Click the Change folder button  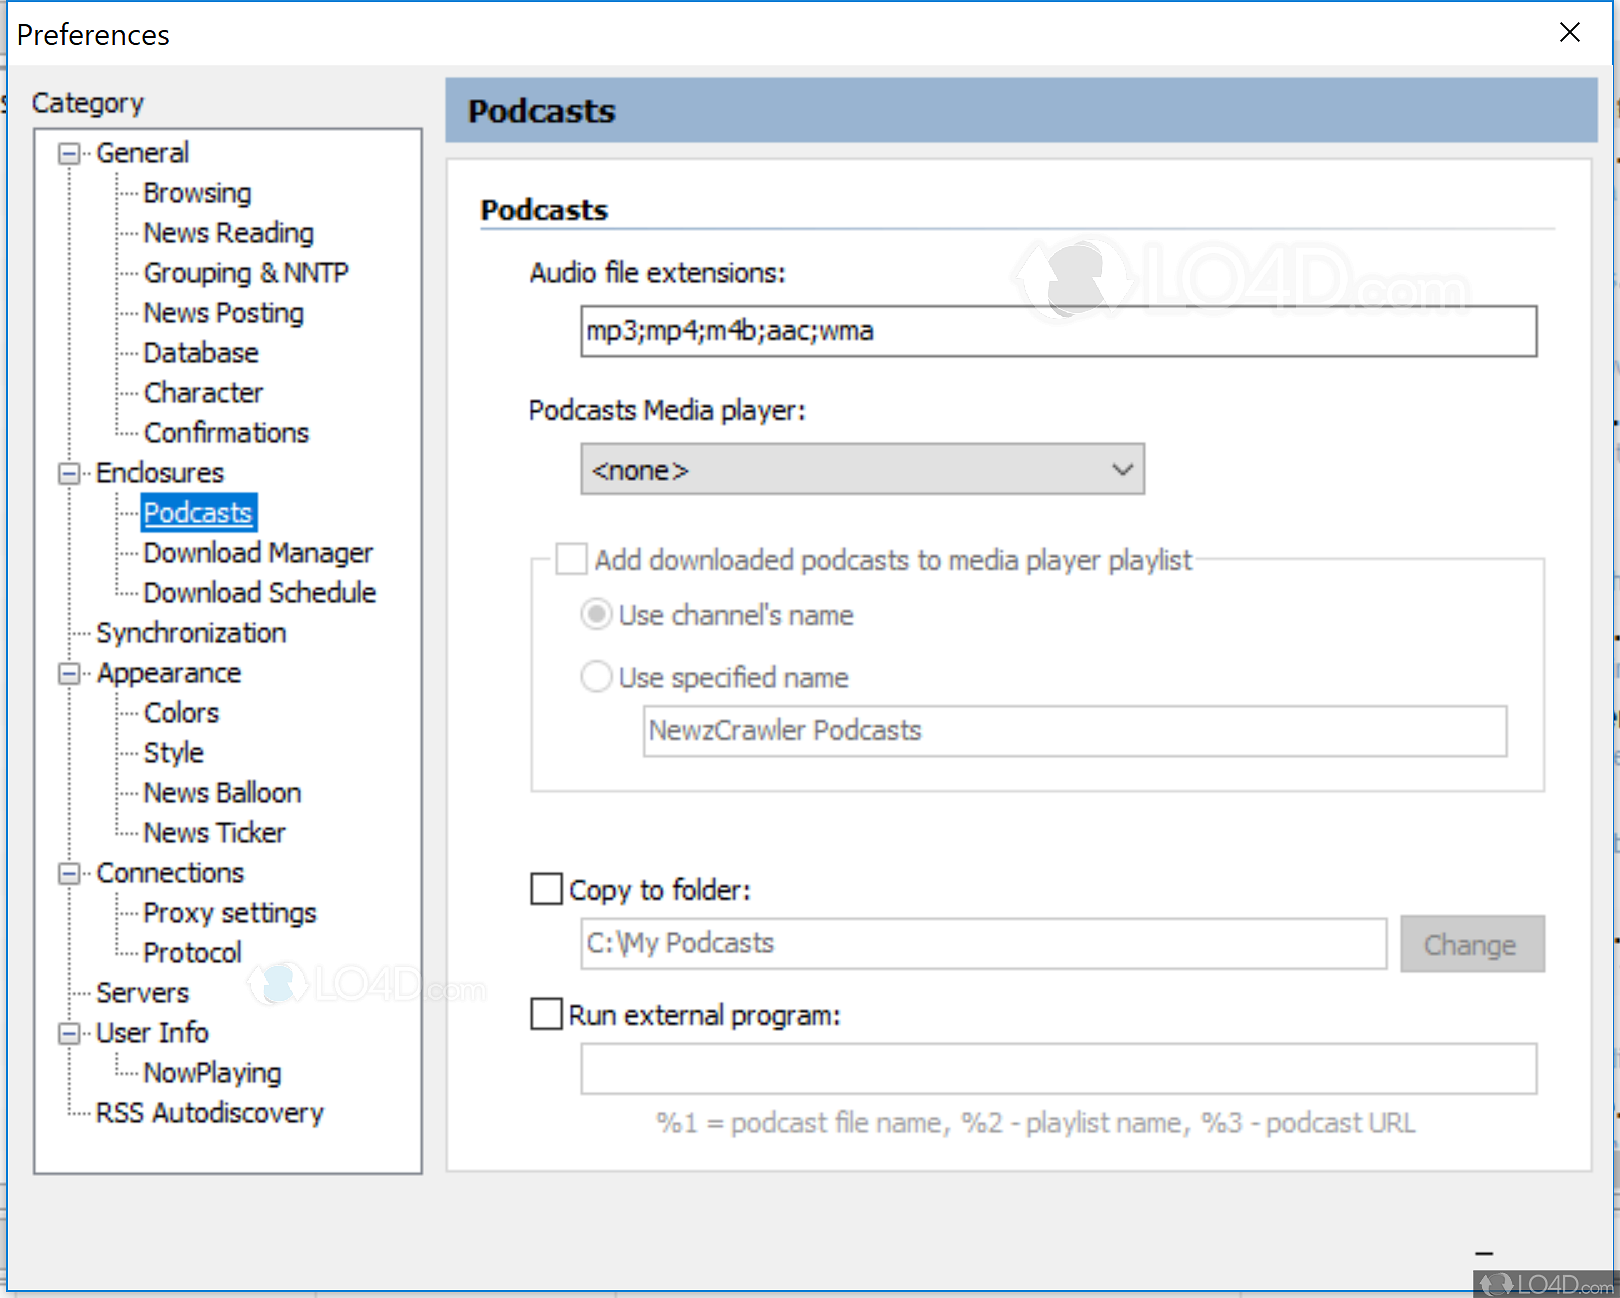click(x=1471, y=944)
